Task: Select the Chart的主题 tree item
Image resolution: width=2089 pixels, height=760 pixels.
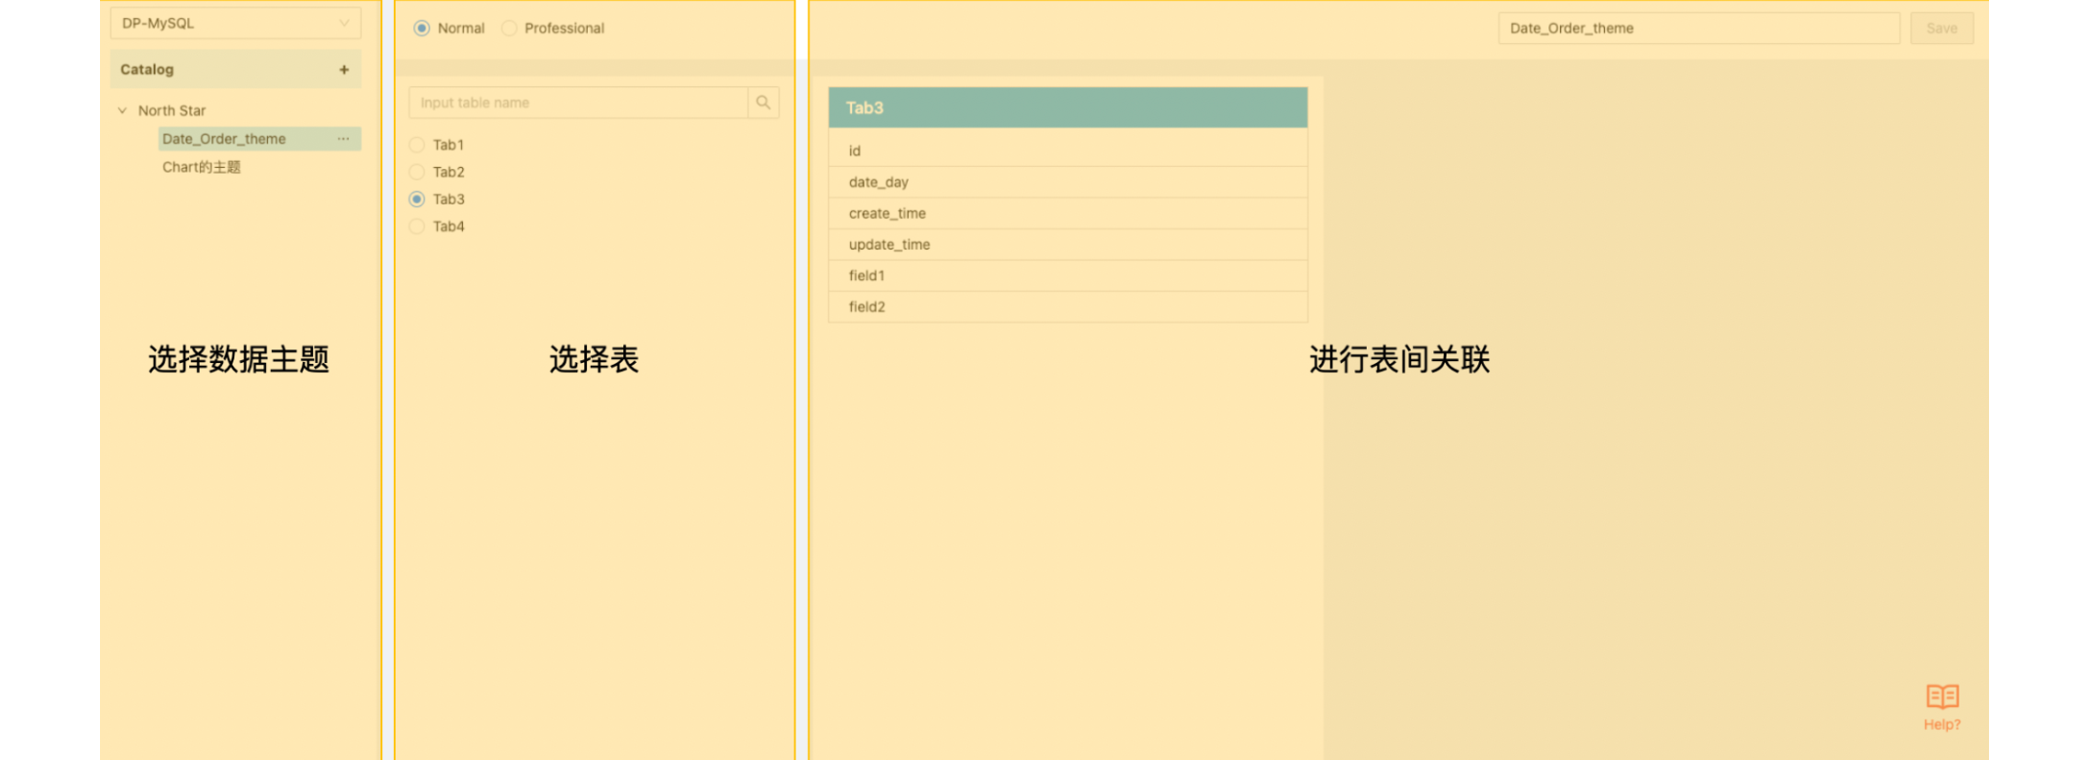Action: click(x=202, y=167)
